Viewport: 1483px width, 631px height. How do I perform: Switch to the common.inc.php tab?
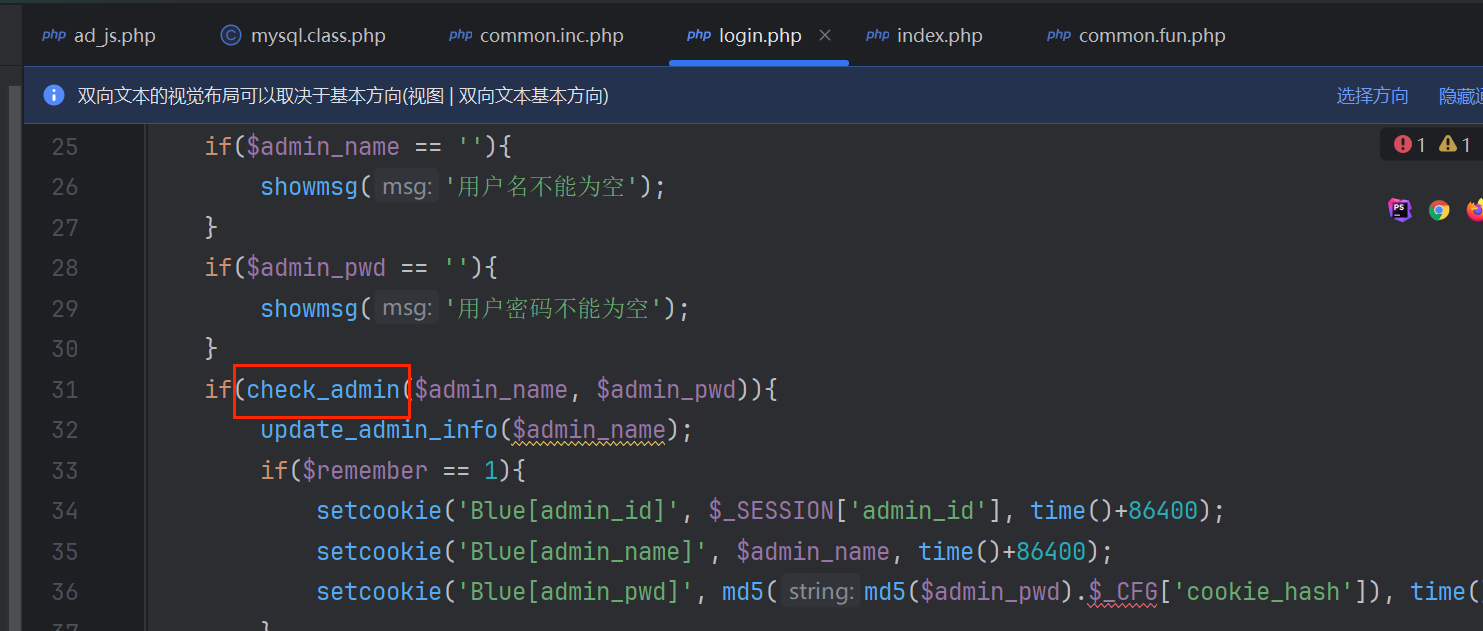click(x=551, y=36)
